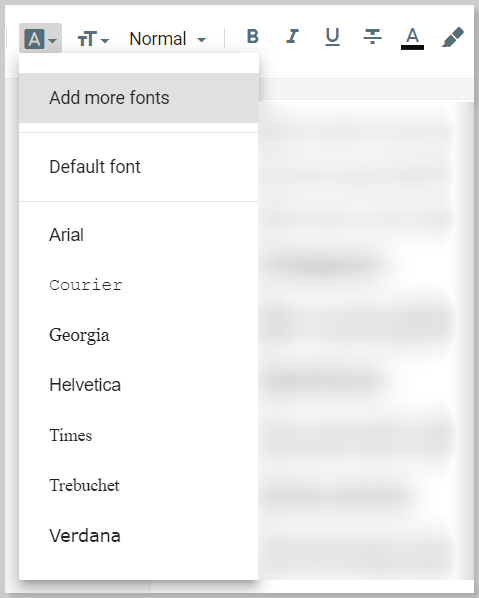Image resolution: width=479 pixels, height=598 pixels.
Task: Open the text size TT icon
Action: 87,39
